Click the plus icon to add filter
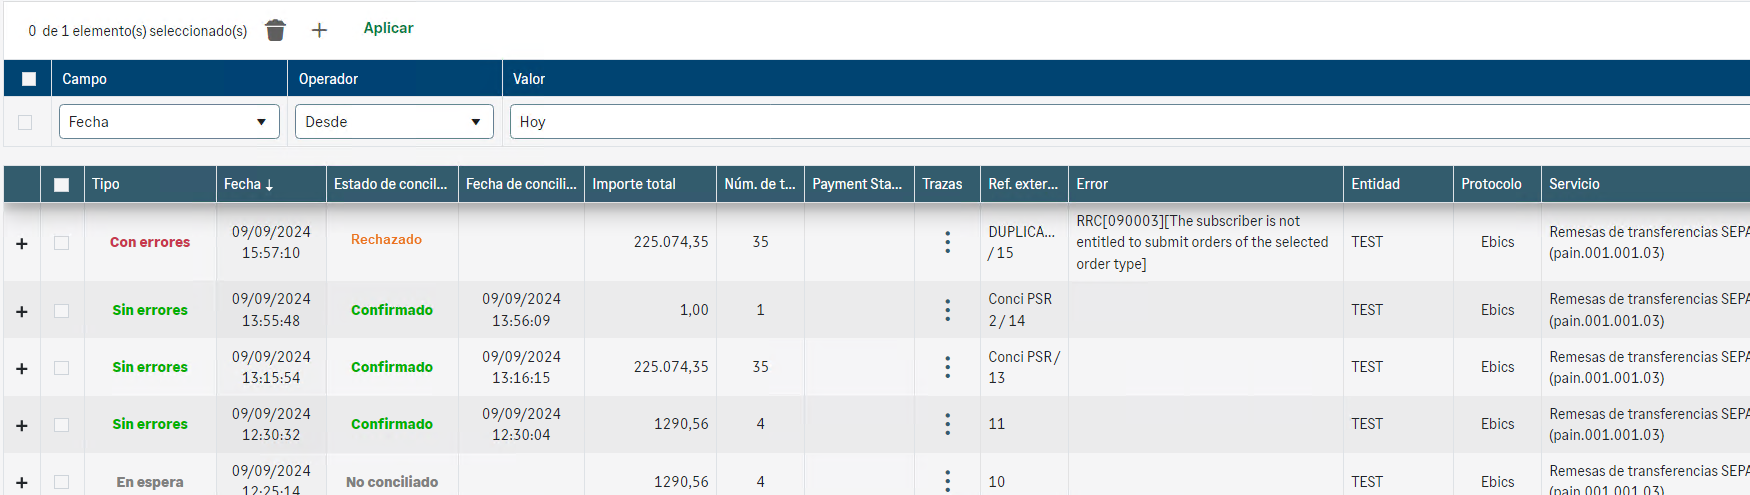 point(319,31)
